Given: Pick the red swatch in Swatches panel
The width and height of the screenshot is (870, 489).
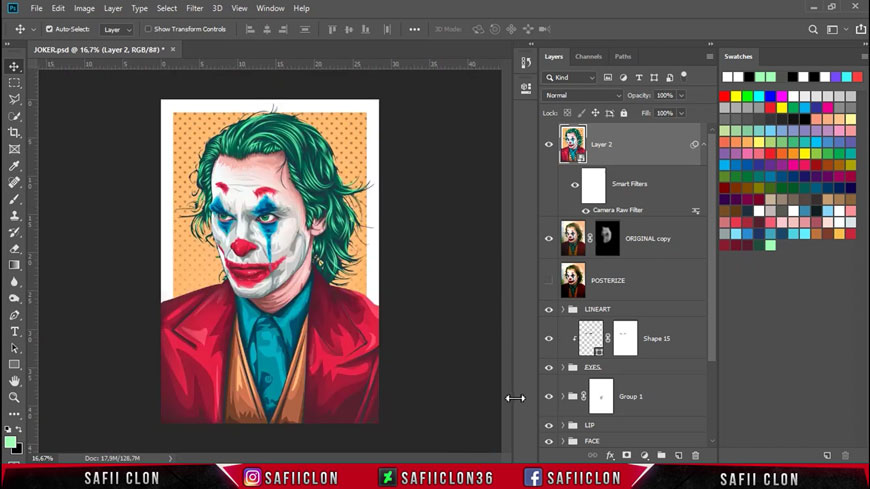Looking at the screenshot, I should (x=725, y=97).
